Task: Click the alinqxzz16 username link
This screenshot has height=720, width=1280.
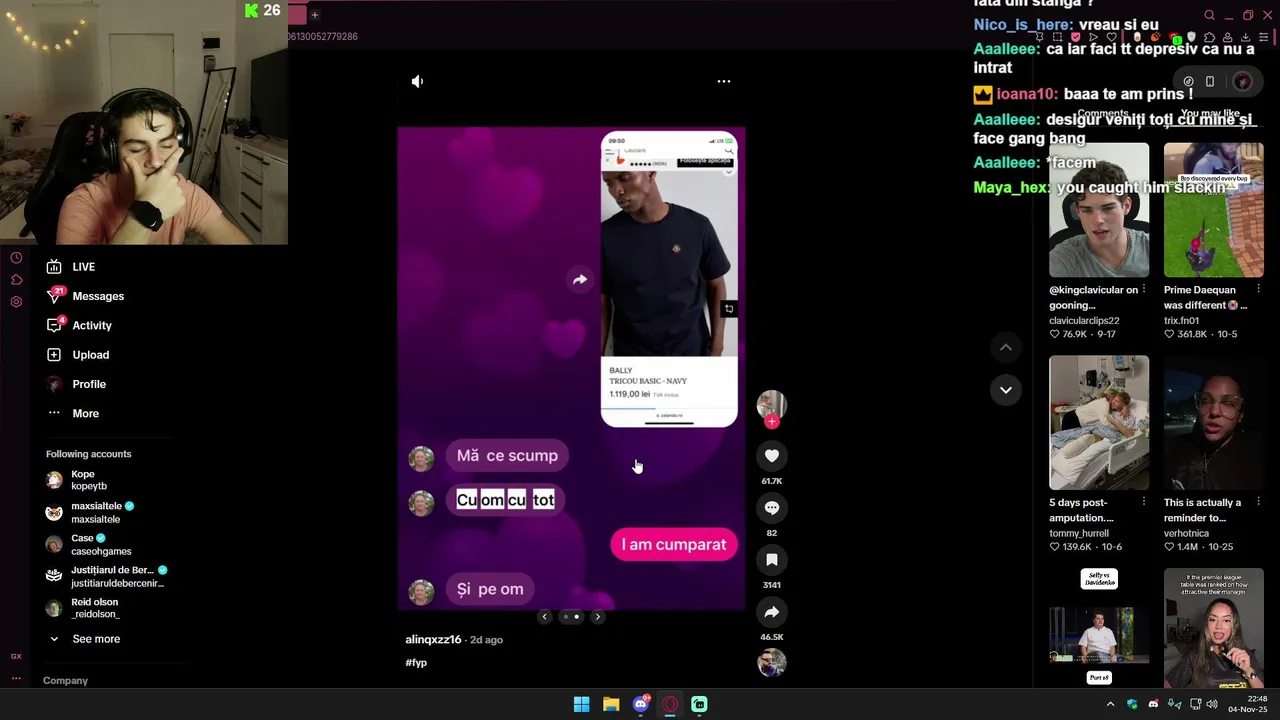Action: (x=433, y=640)
